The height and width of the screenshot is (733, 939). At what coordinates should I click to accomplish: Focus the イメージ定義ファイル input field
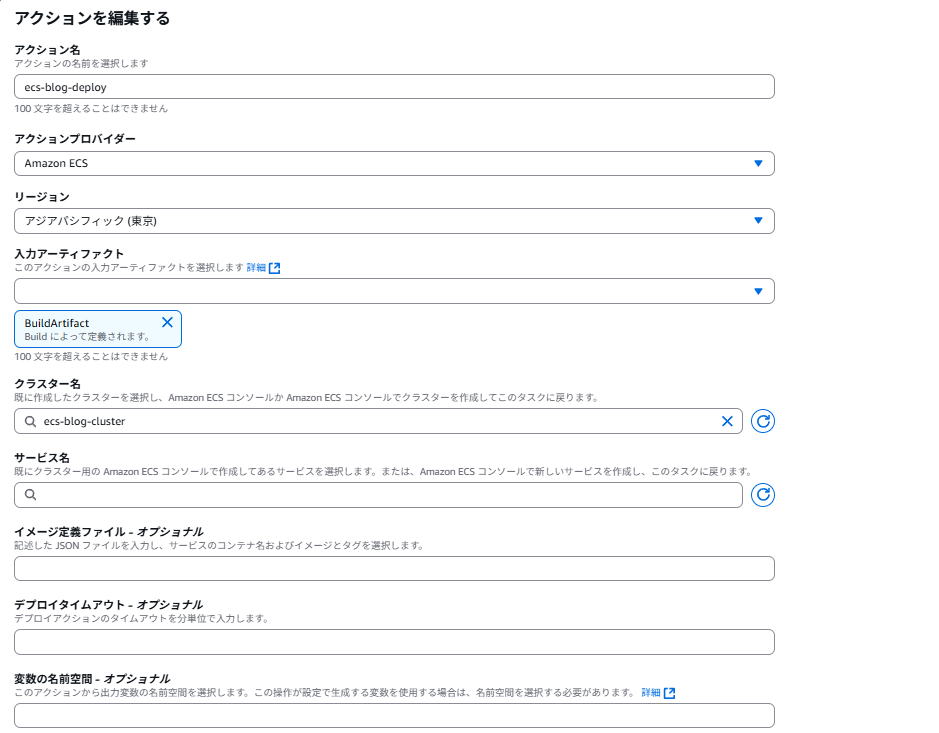394,569
